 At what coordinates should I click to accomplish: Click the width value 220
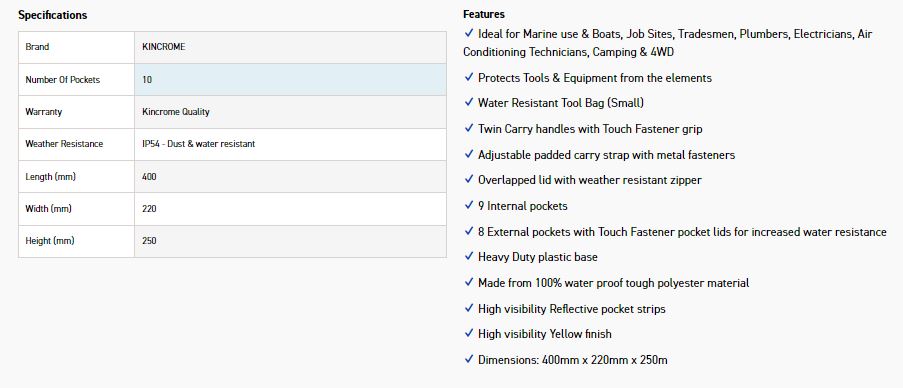pos(149,209)
